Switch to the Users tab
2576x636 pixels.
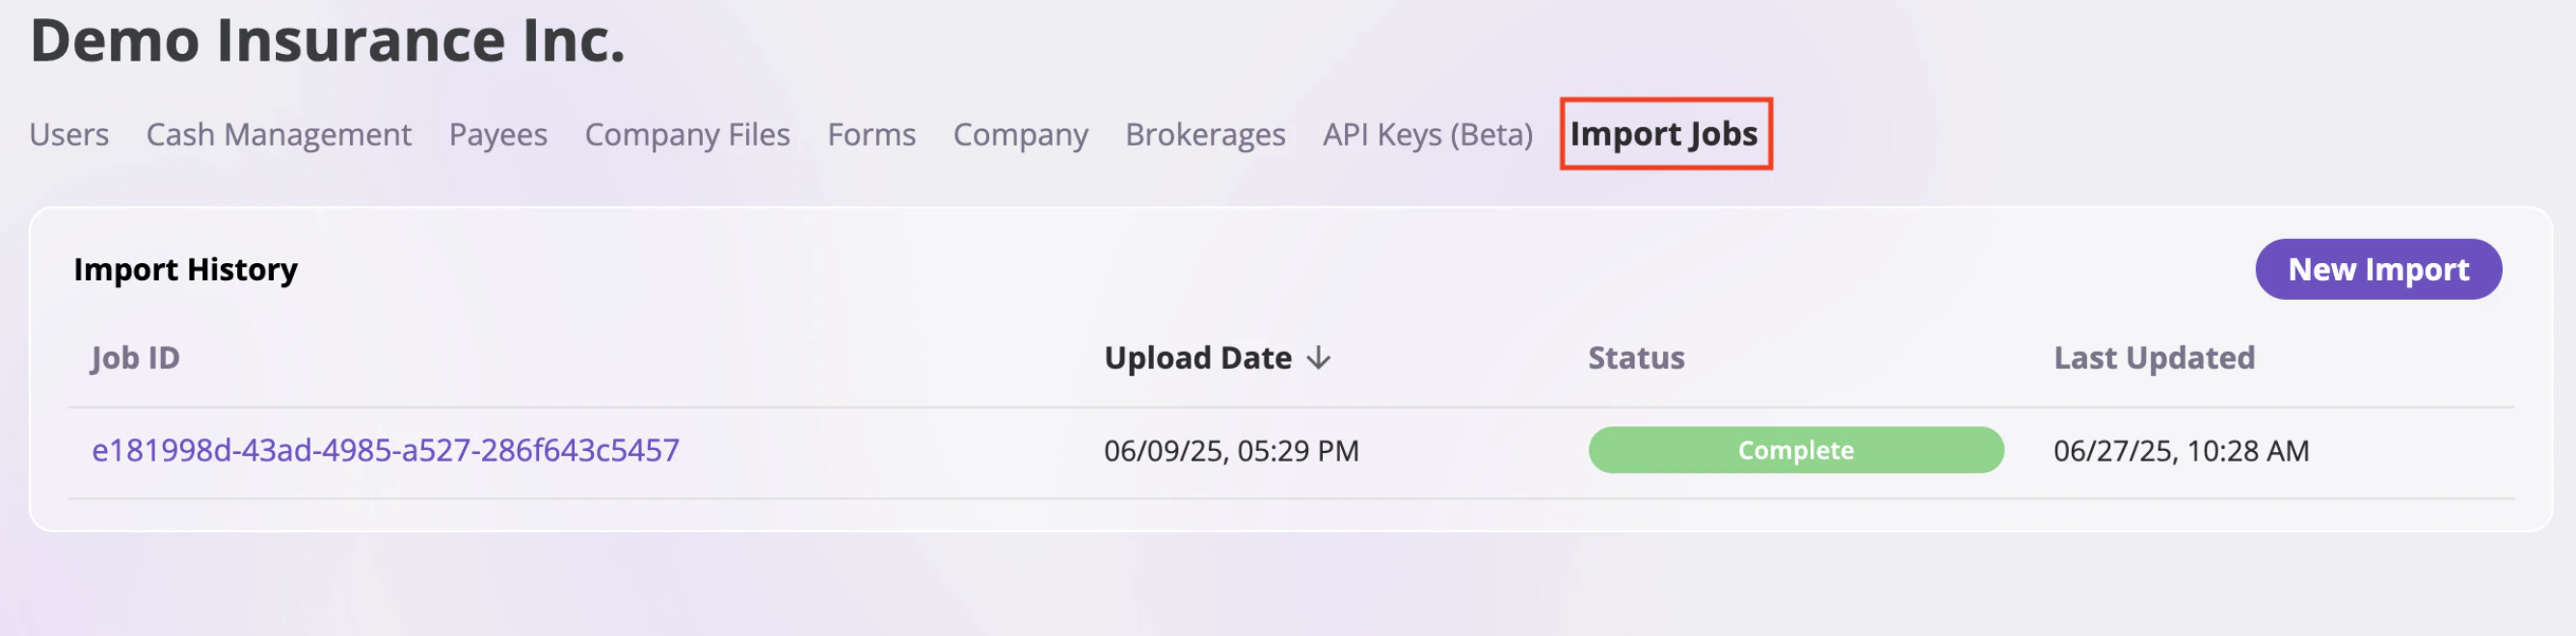tap(69, 134)
